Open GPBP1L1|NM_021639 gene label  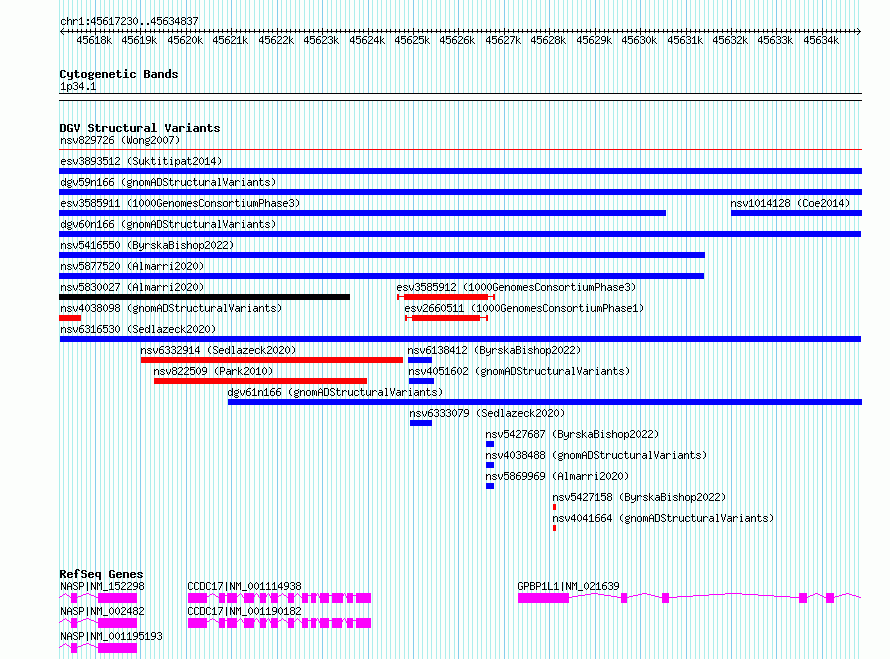[x=568, y=586]
